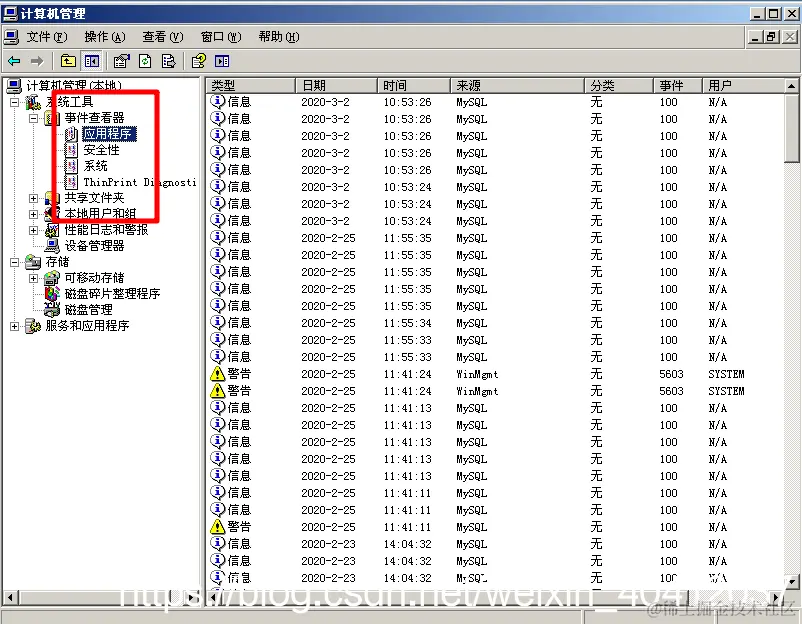Click the 磁盘碎片整理程序 tree icon

(52, 294)
